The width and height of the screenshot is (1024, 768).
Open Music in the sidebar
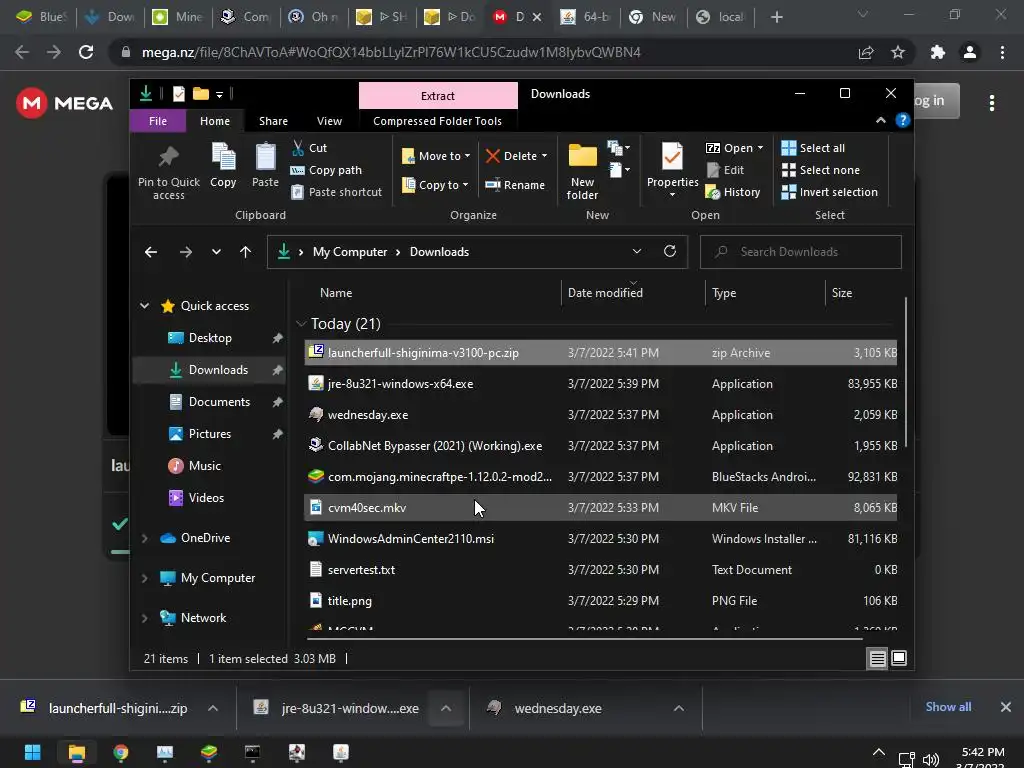tap(204, 466)
